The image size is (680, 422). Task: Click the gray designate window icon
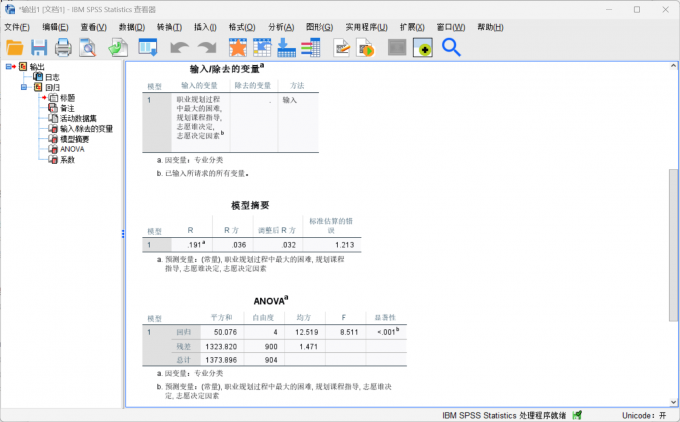tap(397, 48)
